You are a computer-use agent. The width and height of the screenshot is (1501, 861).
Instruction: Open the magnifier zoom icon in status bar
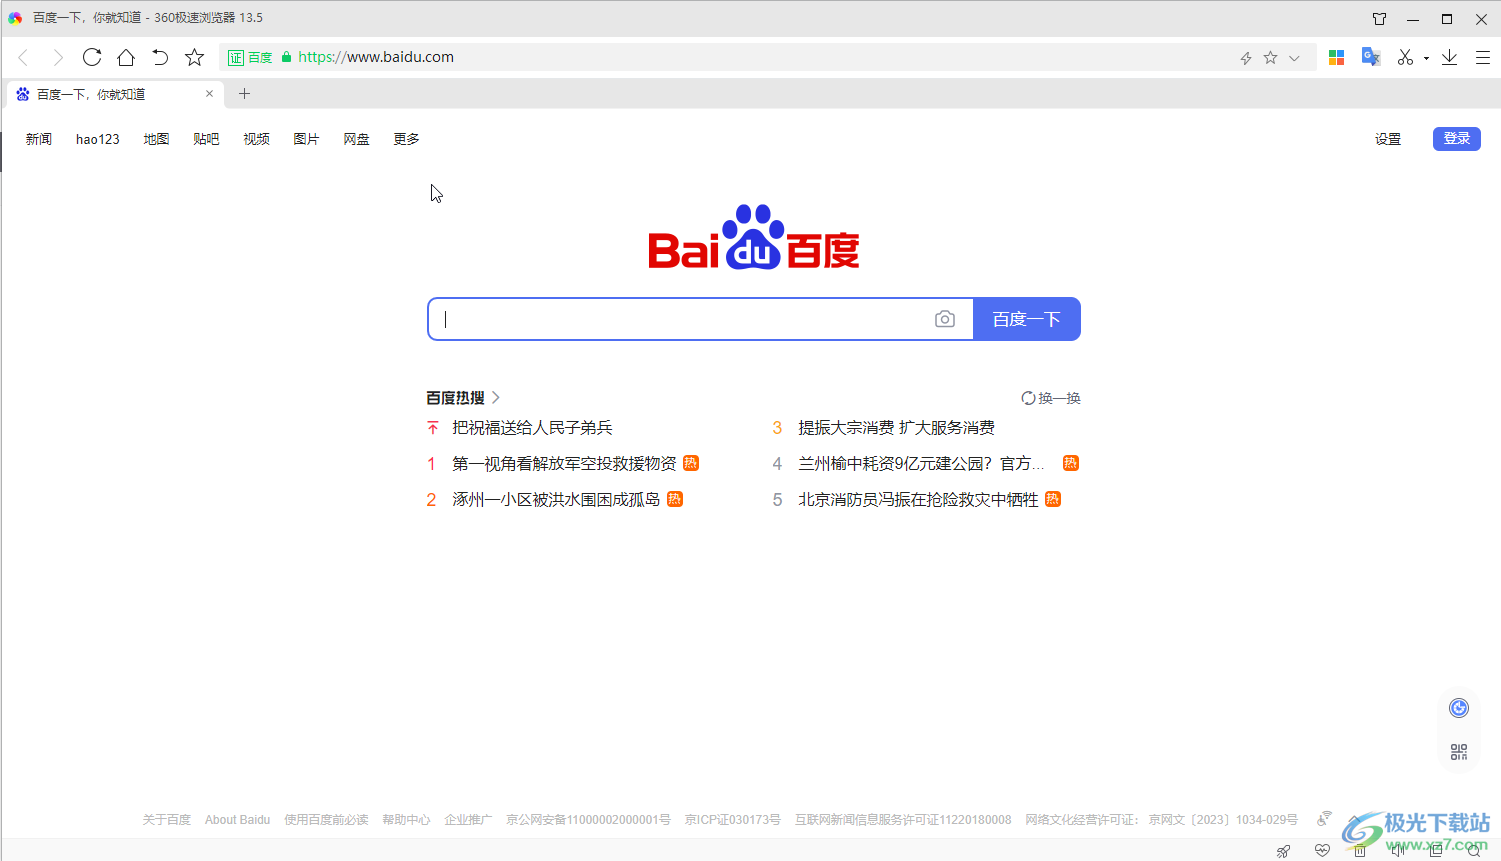(x=1475, y=851)
